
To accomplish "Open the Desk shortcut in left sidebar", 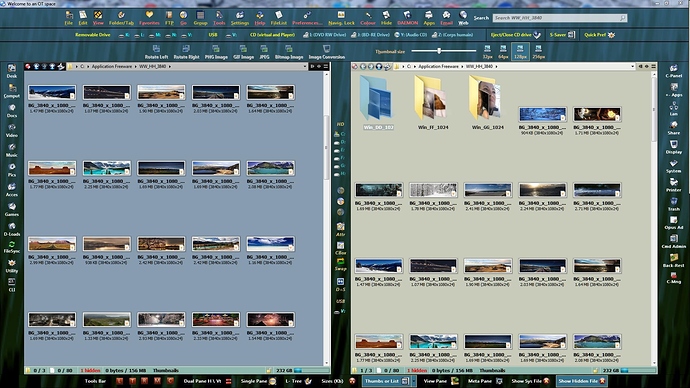I will point(11,71).
